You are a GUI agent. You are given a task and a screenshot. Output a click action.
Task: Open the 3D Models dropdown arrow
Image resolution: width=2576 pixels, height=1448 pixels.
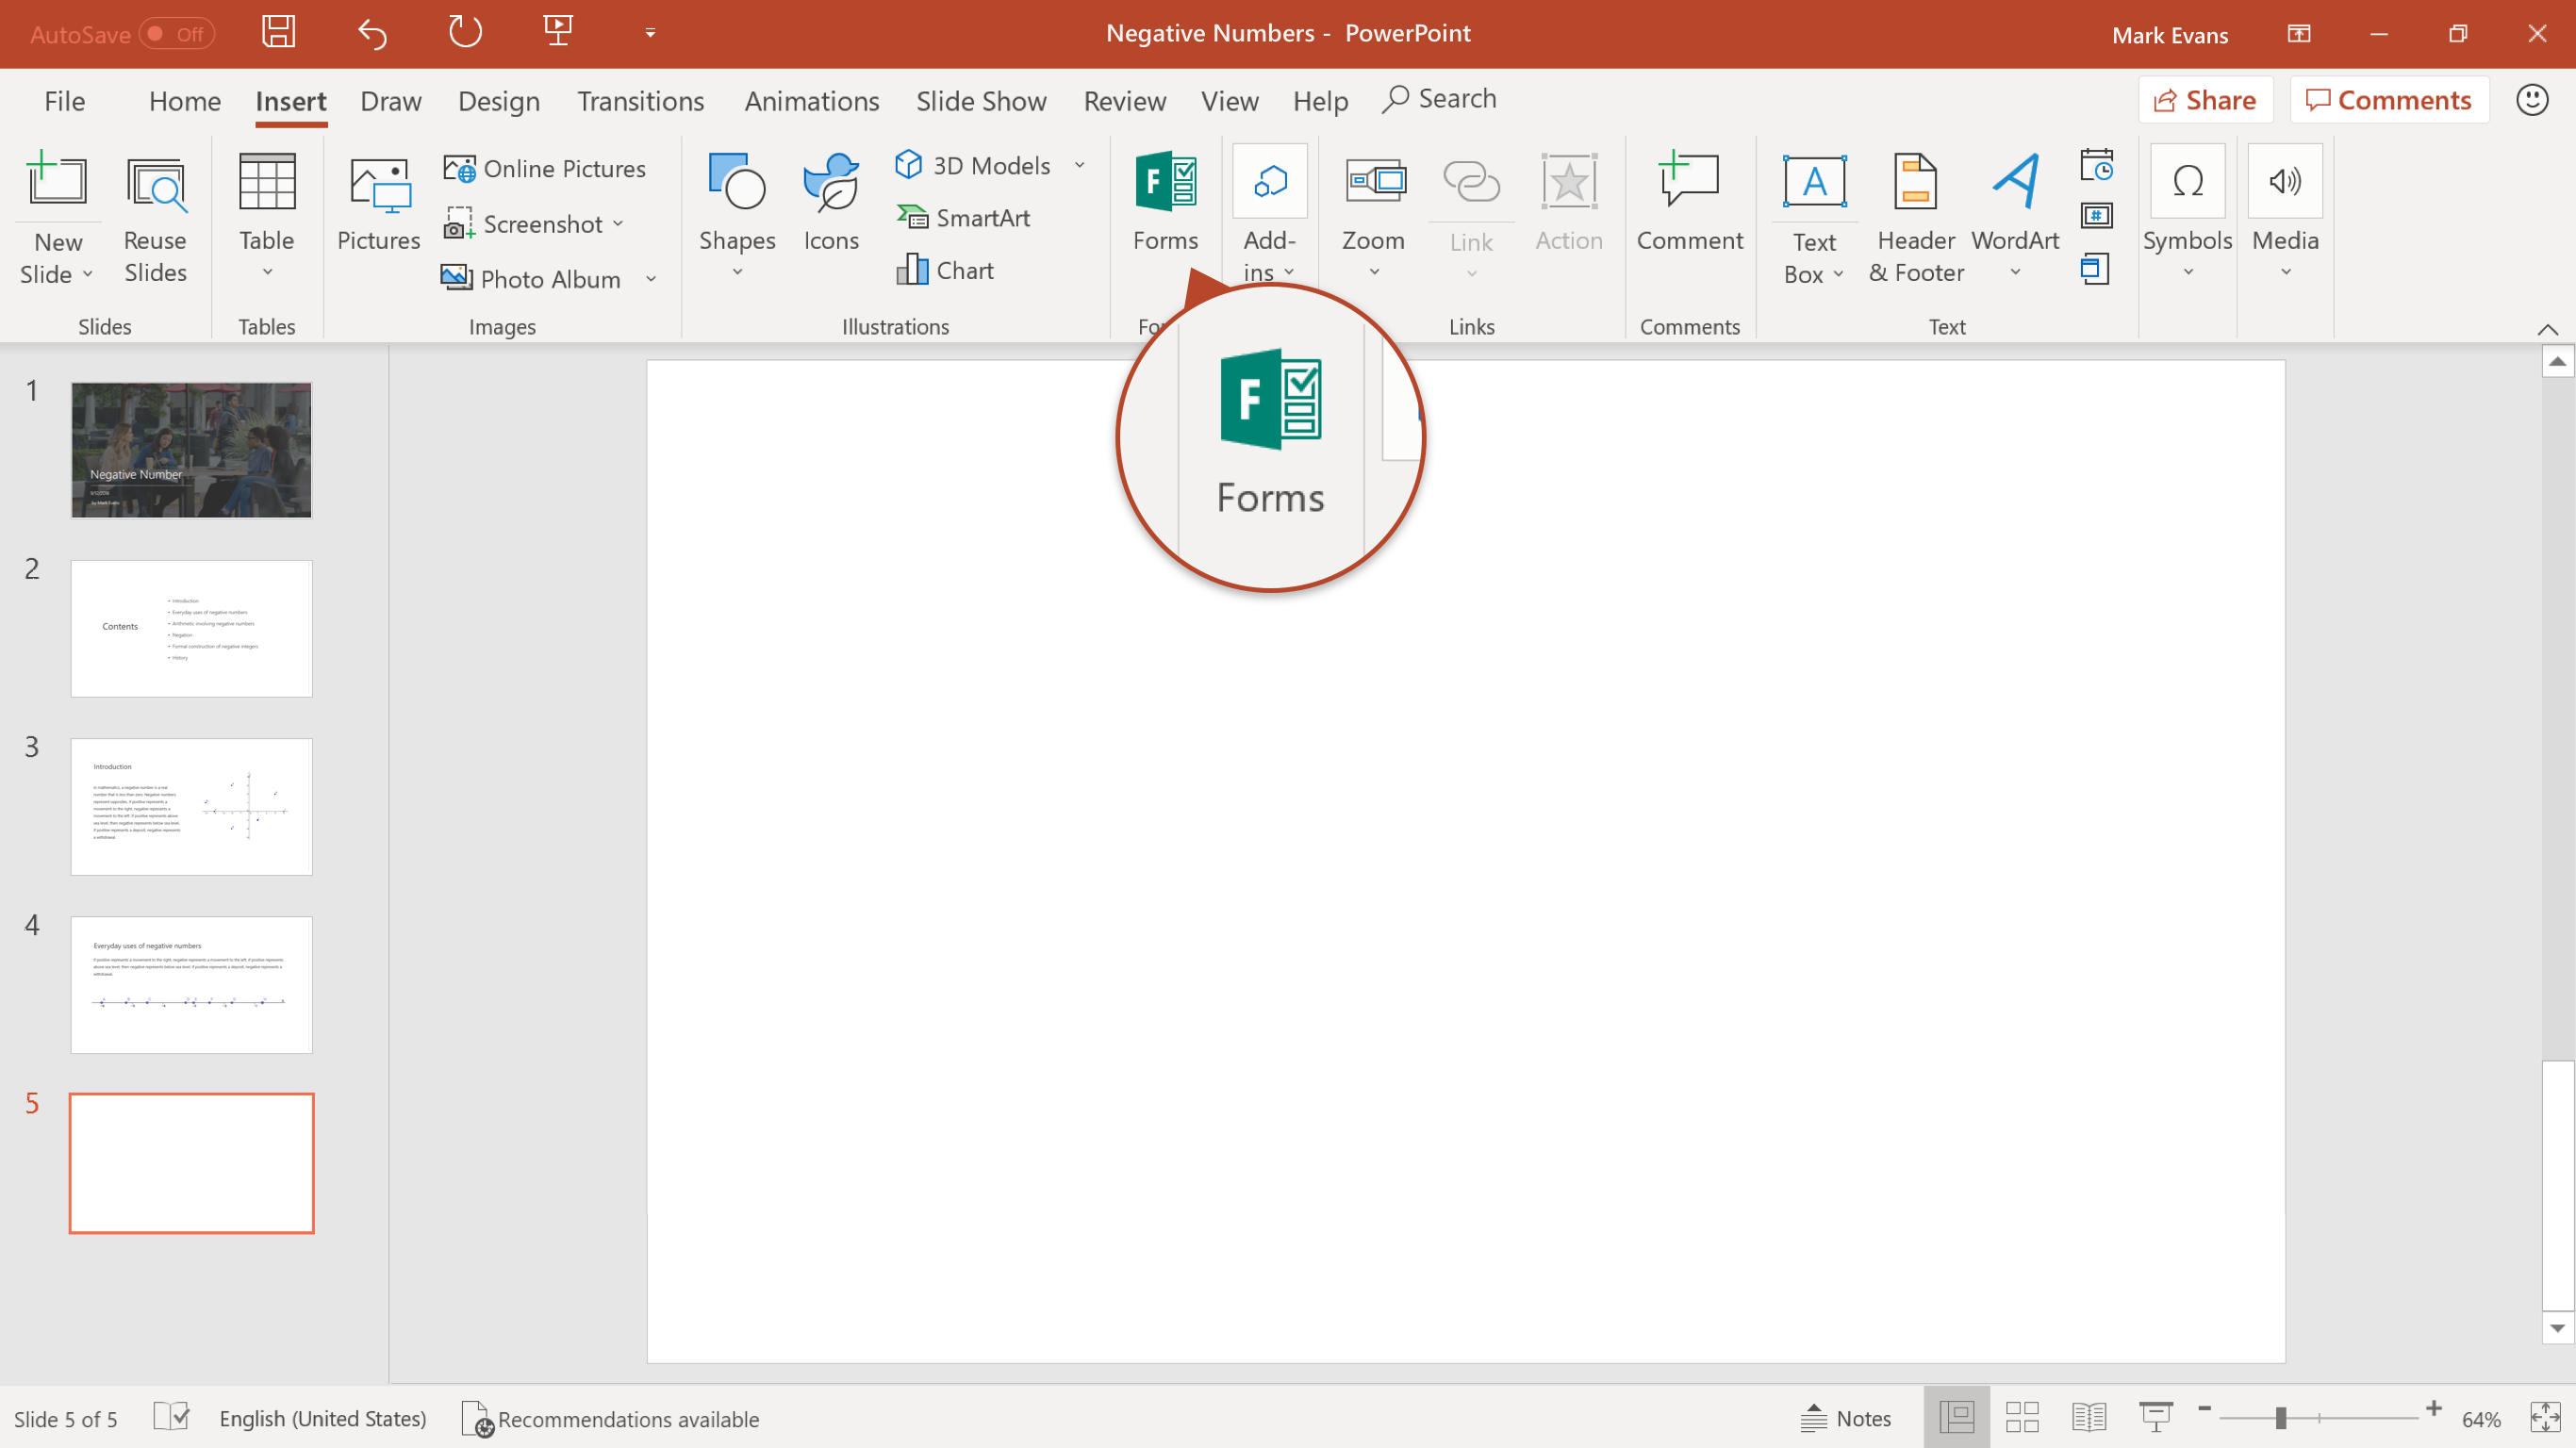1080,165
